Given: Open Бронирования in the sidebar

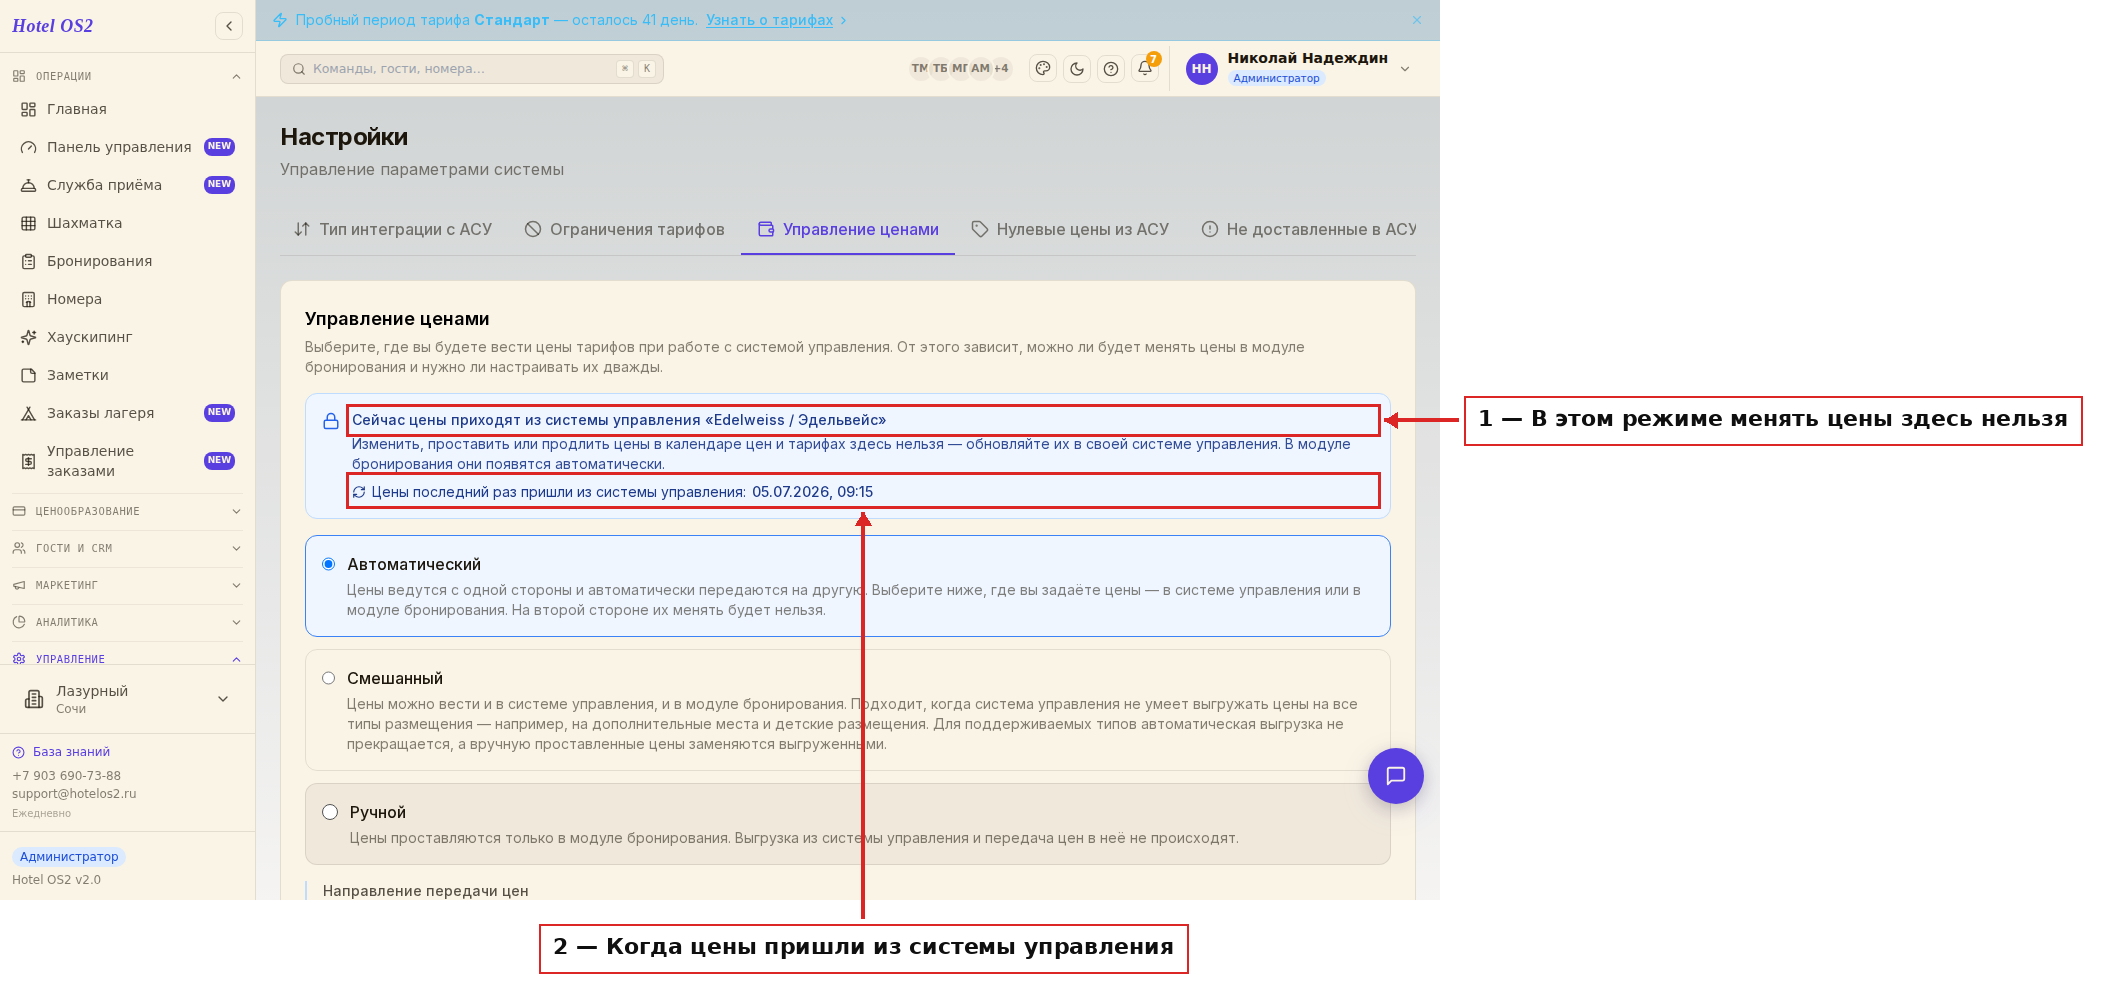Looking at the screenshot, I should tap(127, 261).
